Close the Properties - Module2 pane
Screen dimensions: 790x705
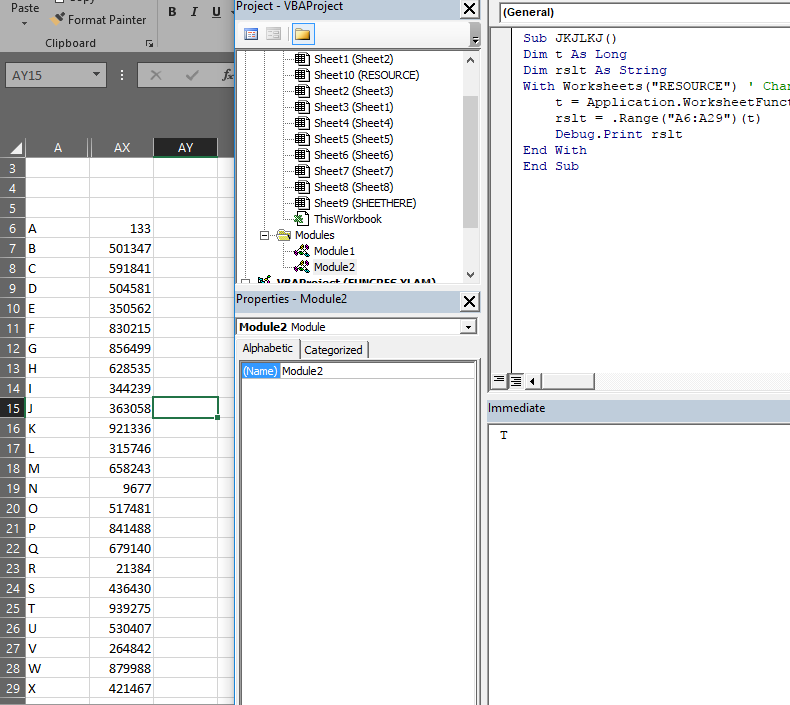tap(469, 300)
